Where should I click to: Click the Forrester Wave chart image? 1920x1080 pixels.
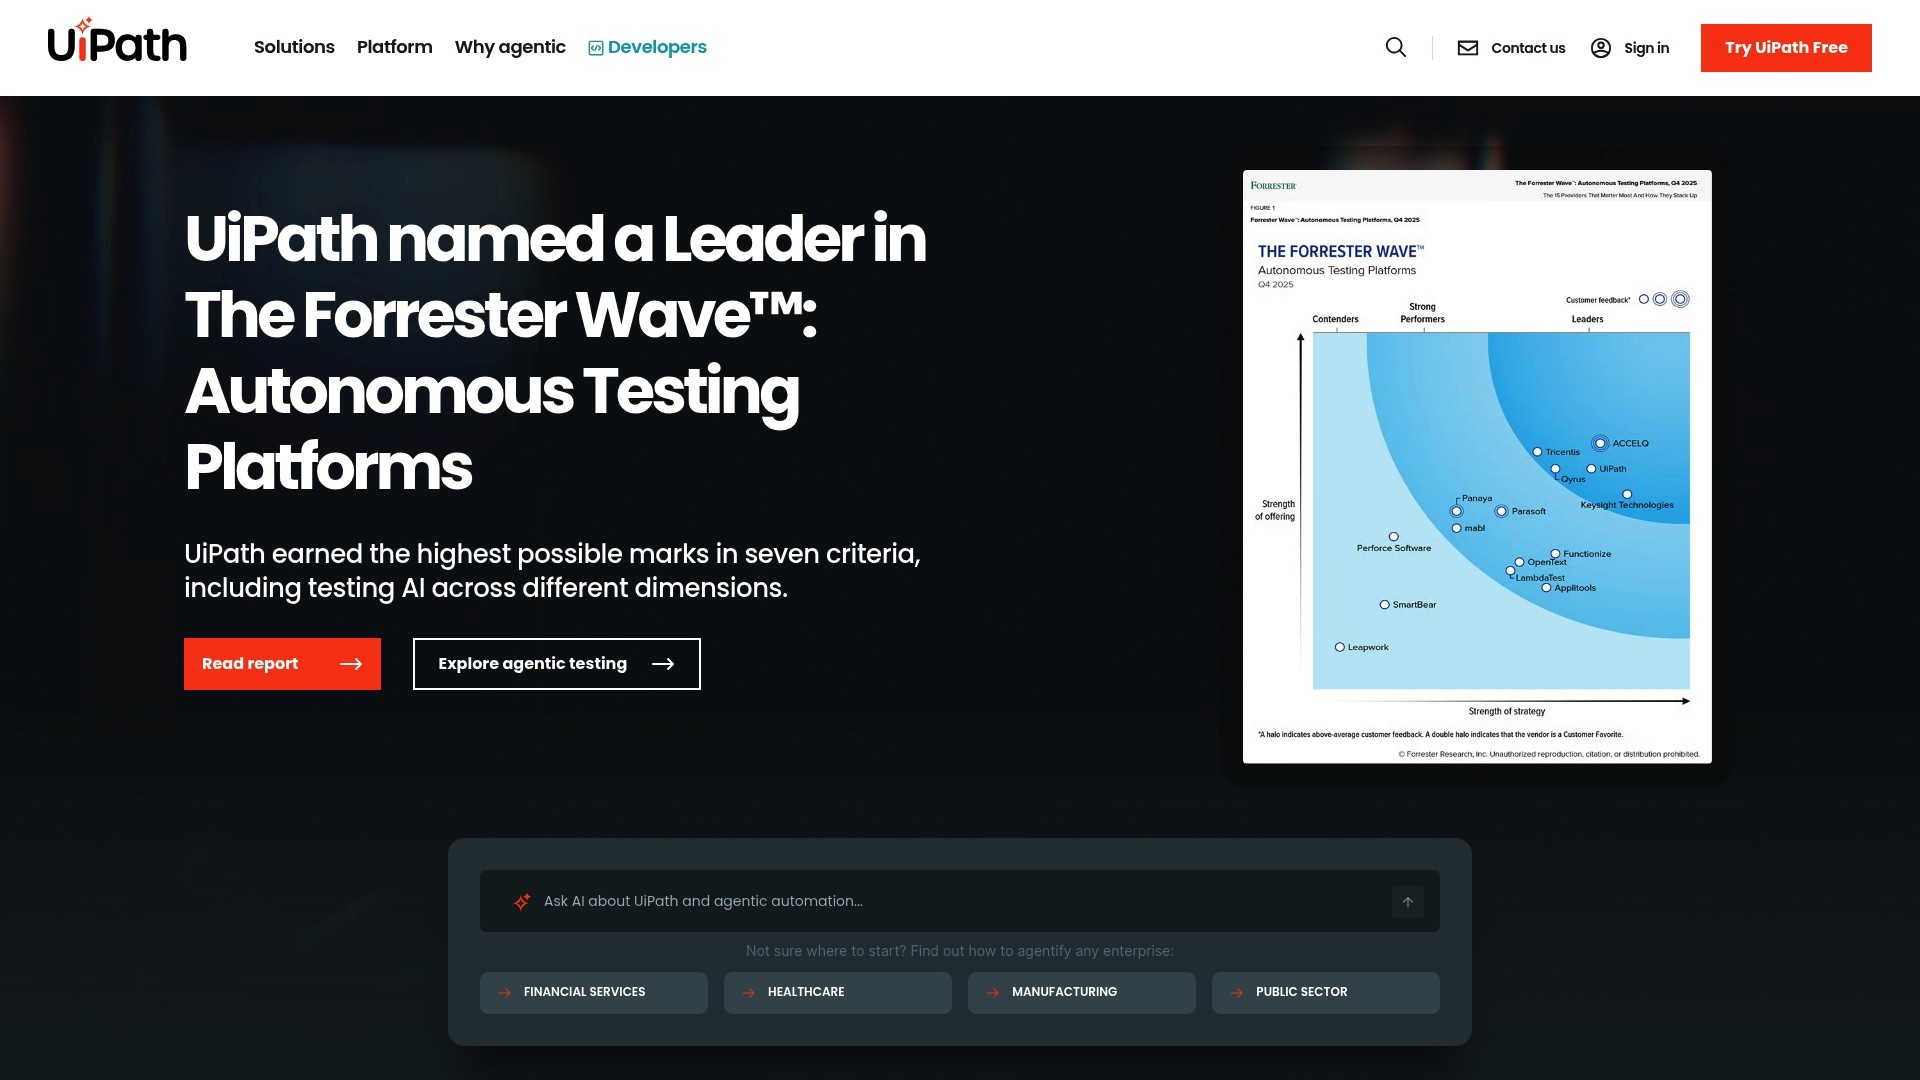(x=1476, y=466)
